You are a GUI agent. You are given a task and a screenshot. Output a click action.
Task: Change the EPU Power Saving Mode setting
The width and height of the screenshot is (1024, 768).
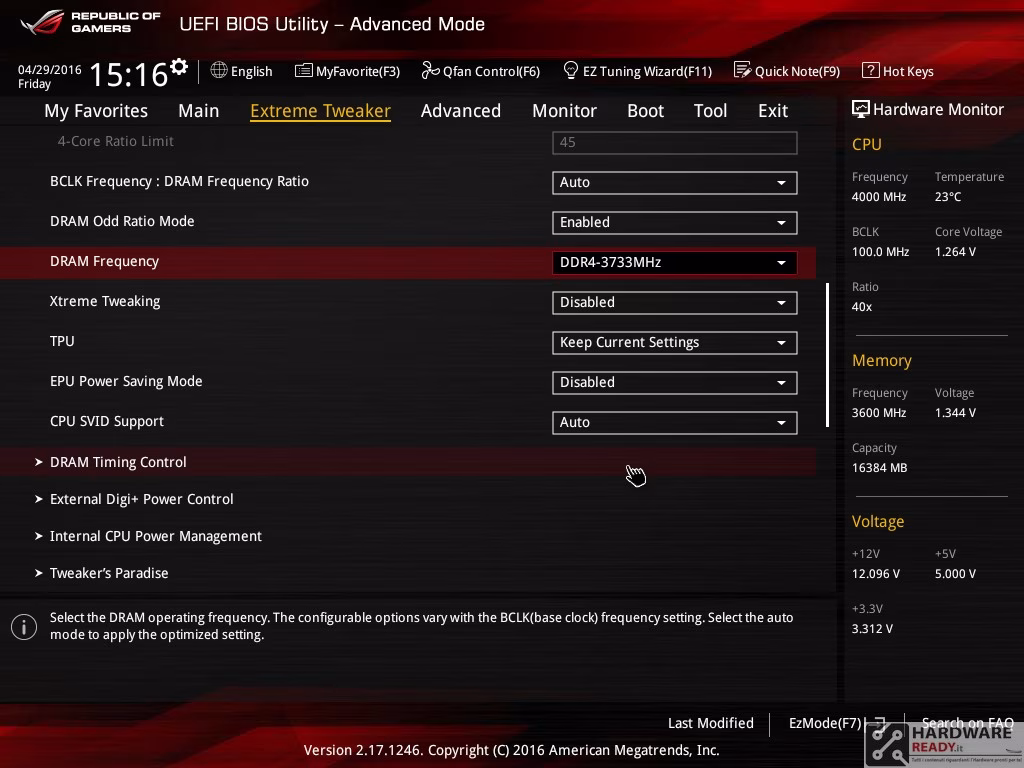(x=675, y=383)
